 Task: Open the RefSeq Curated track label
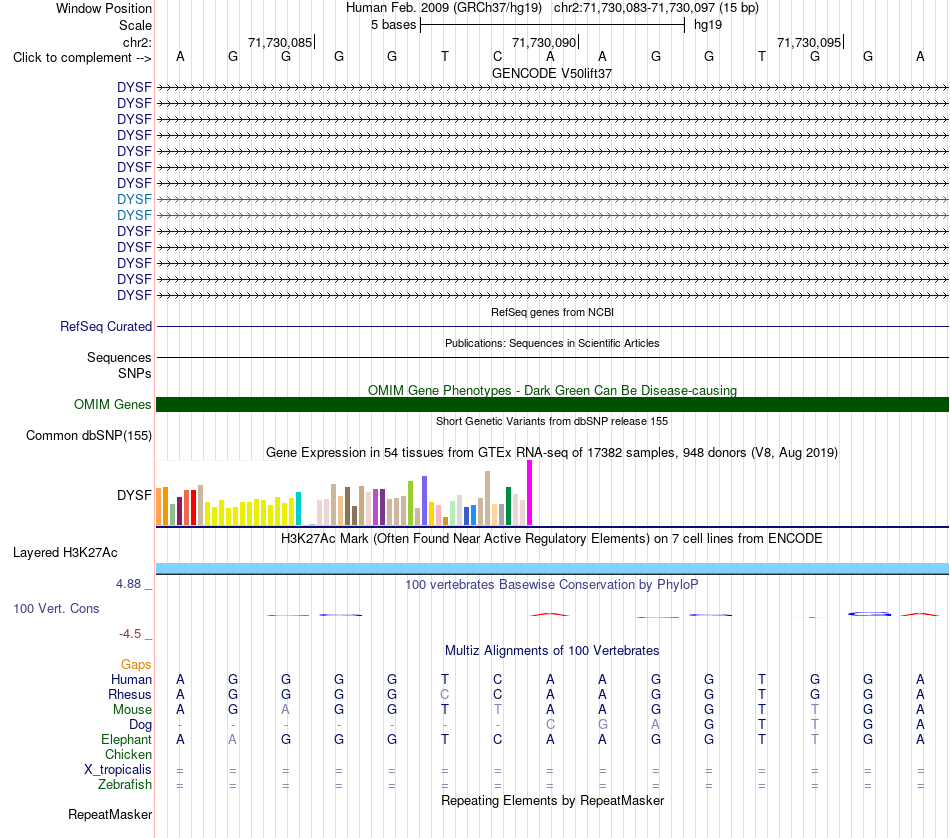pyautogui.click(x=106, y=327)
